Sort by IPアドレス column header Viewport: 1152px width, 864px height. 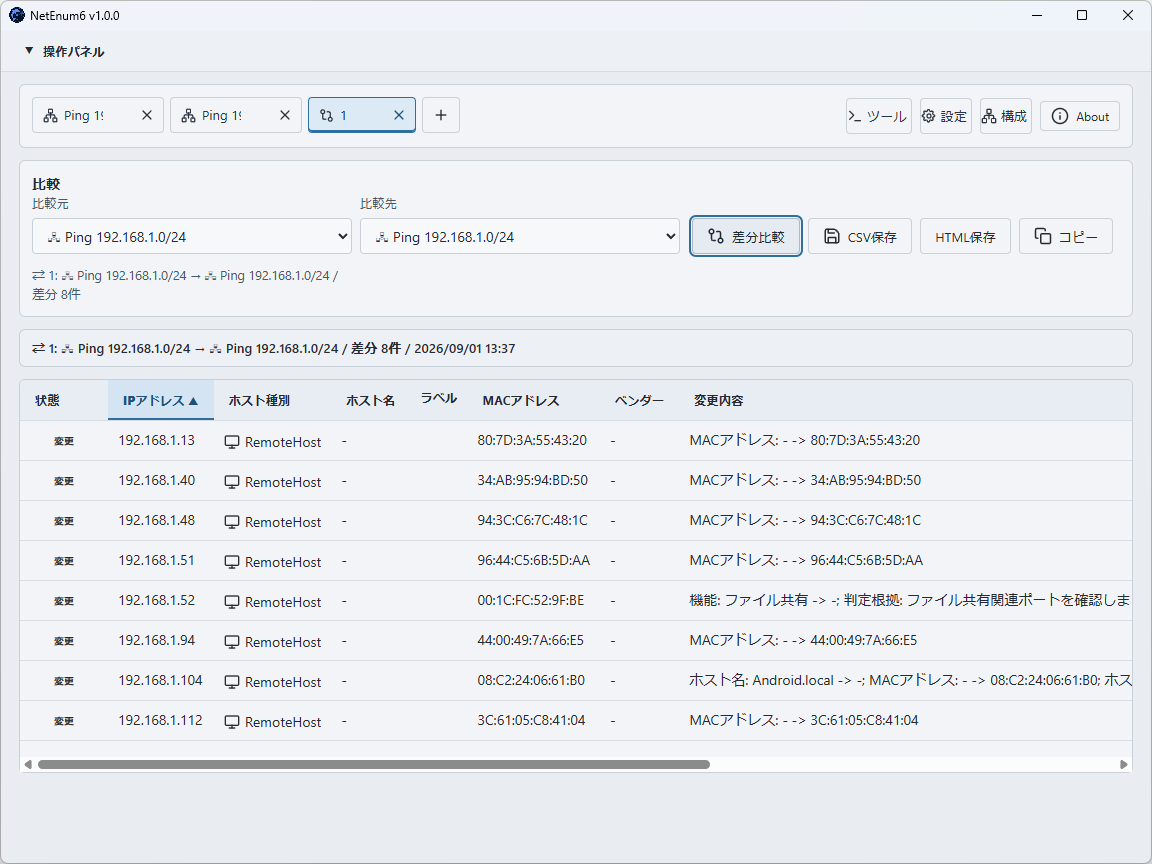click(161, 400)
